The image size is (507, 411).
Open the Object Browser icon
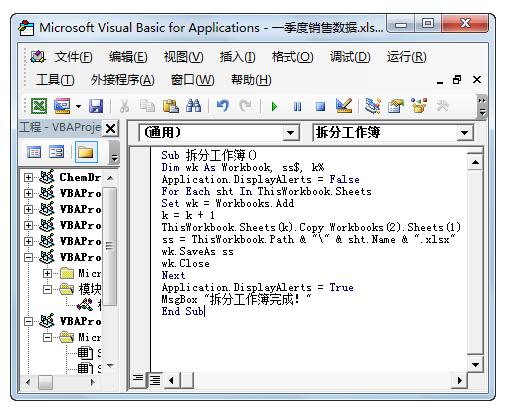(419, 106)
